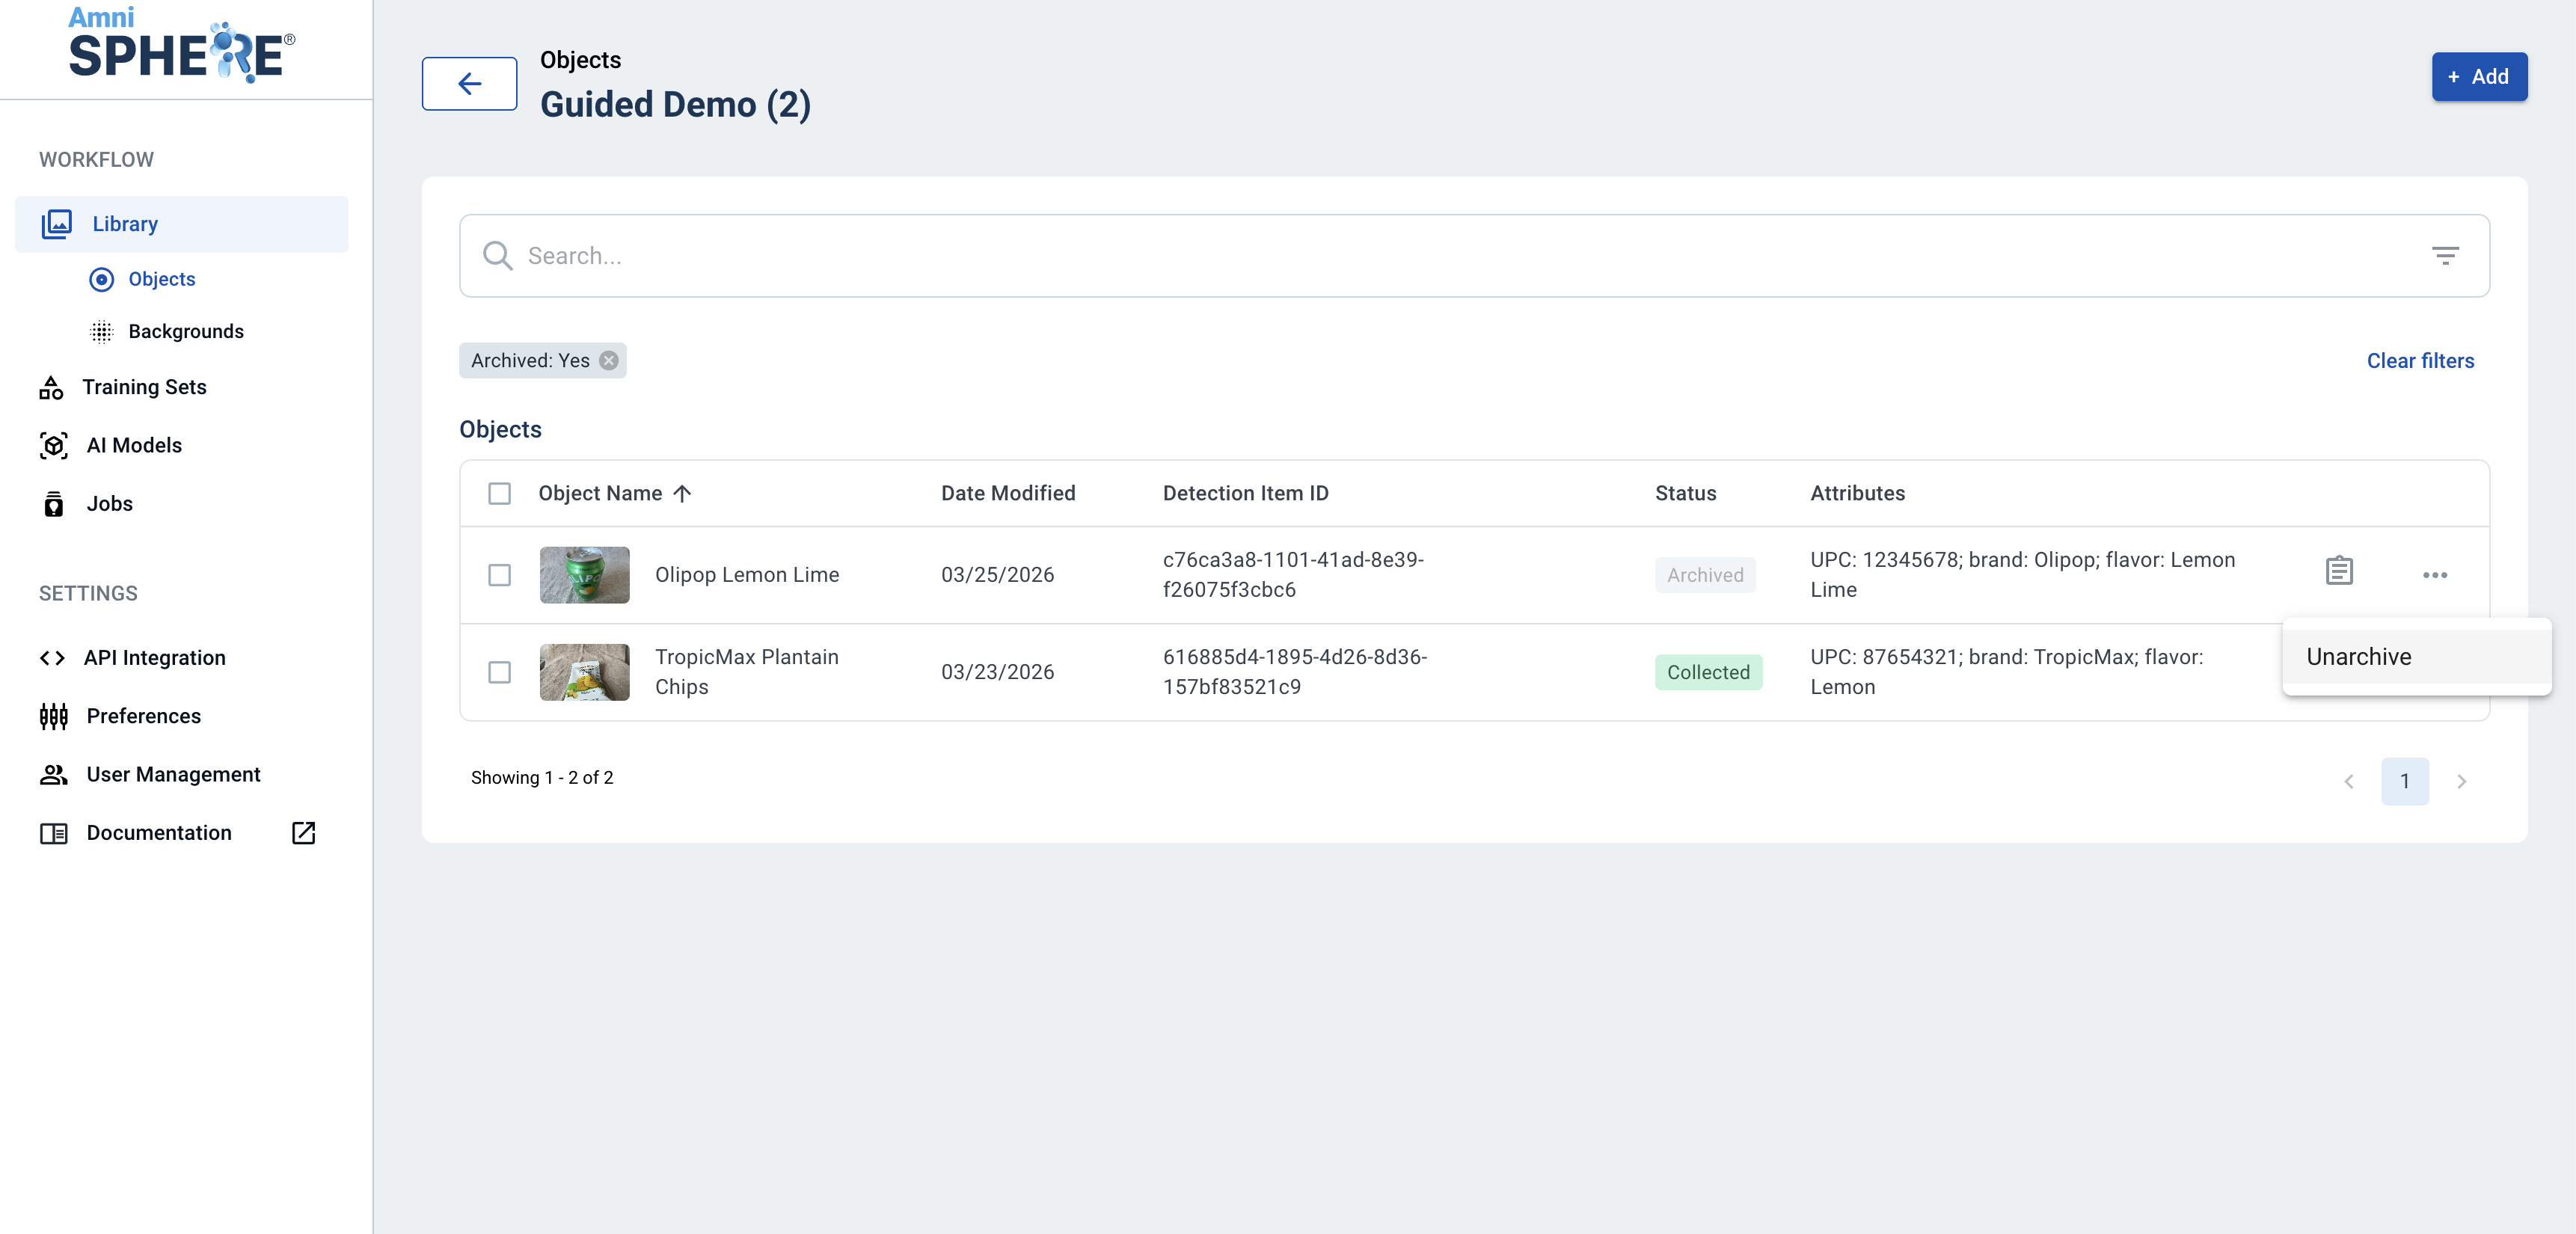Image resolution: width=2576 pixels, height=1234 pixels.
Task: Click the Training Sets sidebar icon
Action: click(x=51, y=388)
